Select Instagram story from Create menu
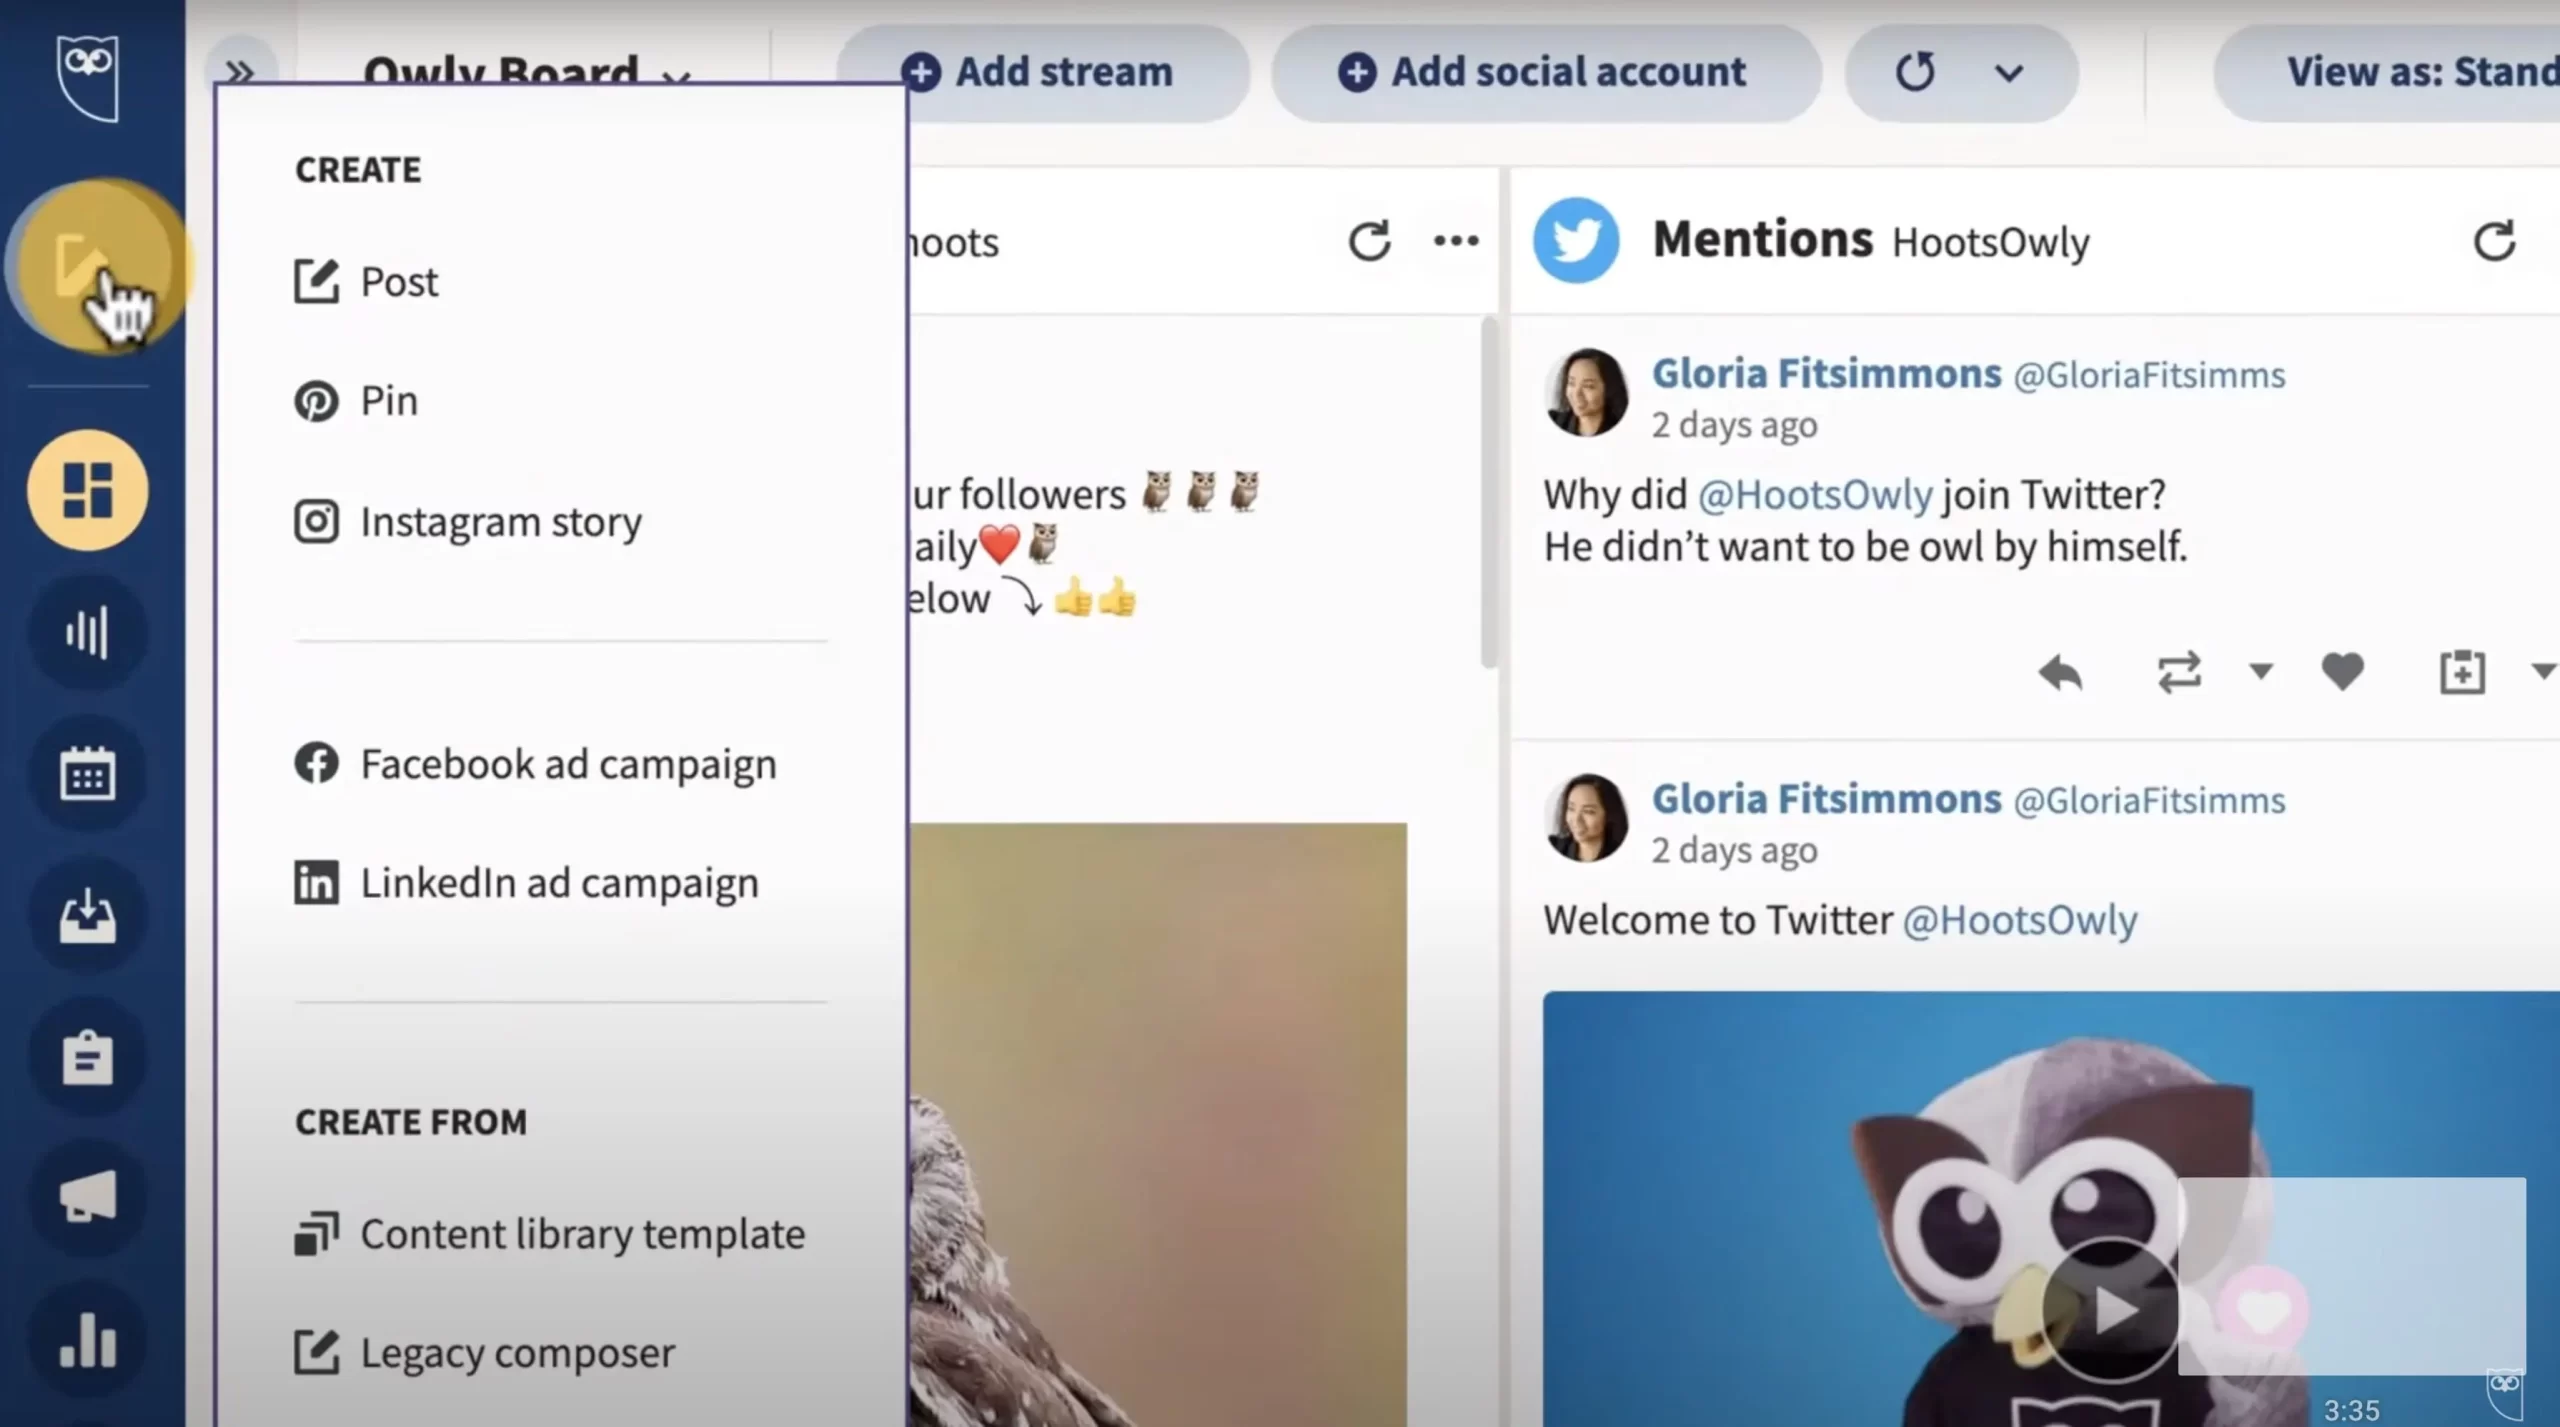Viewport: 2560px width, 1427px height. pos(501,520)
